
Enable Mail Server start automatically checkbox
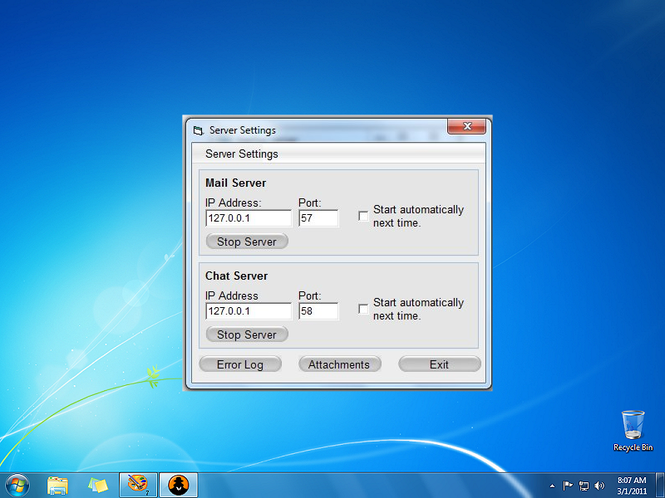363,216
